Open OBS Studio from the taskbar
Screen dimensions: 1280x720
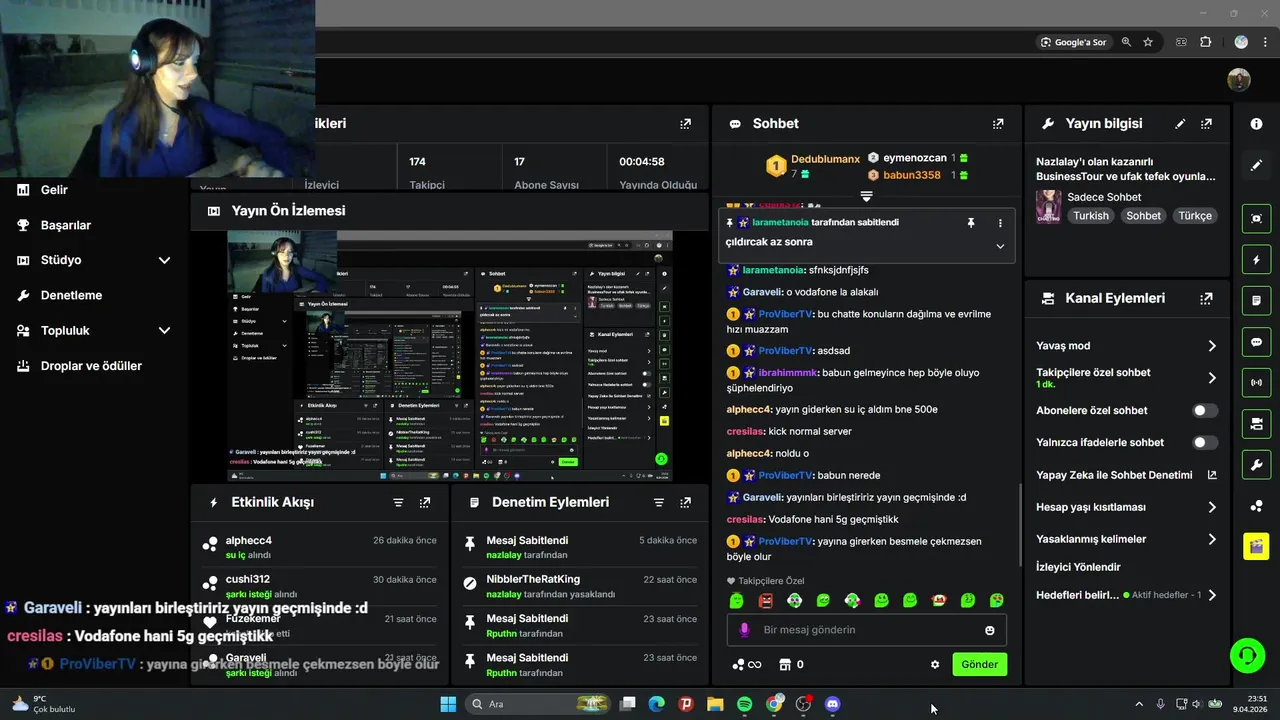pos(803,704)
